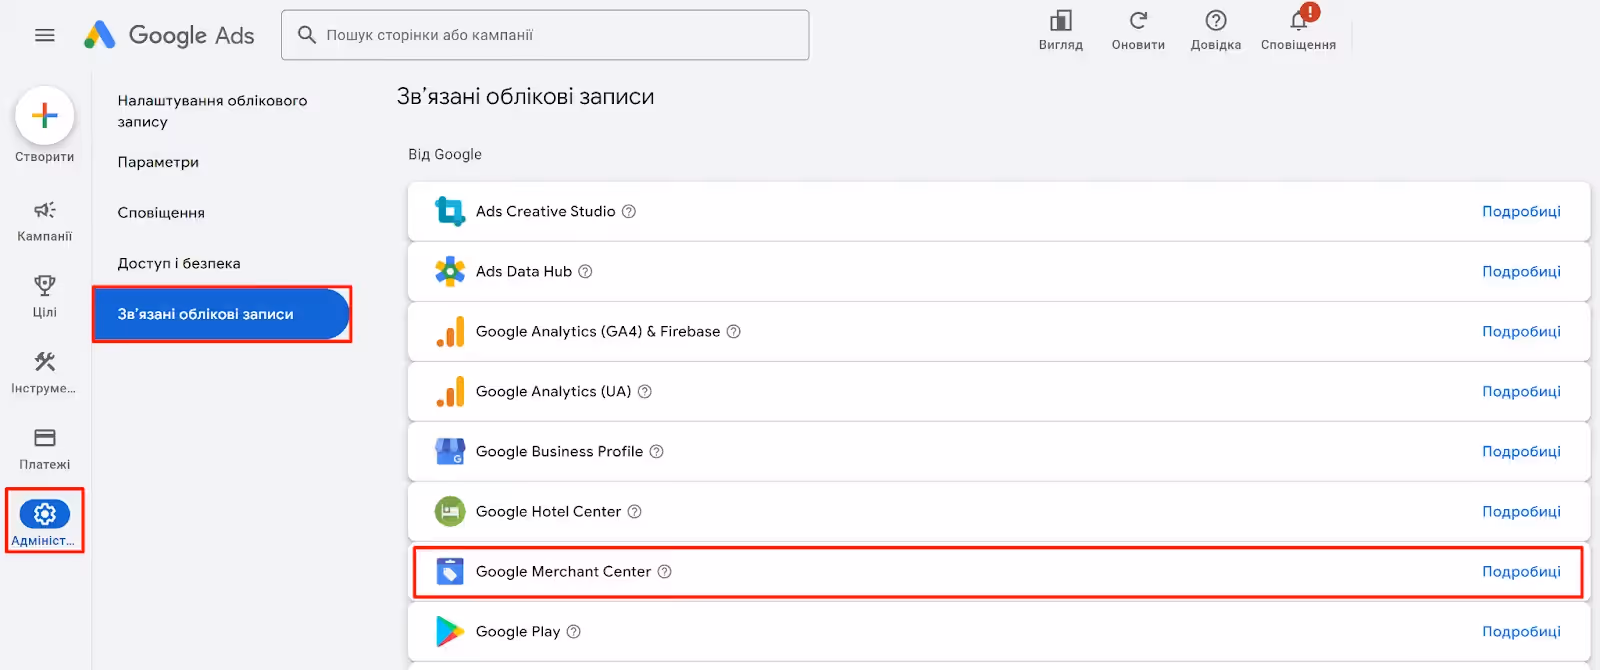Click the Зв'язані облікові записи page title
The height and width of the screenshot is (670, 1600).
(526, 96)
